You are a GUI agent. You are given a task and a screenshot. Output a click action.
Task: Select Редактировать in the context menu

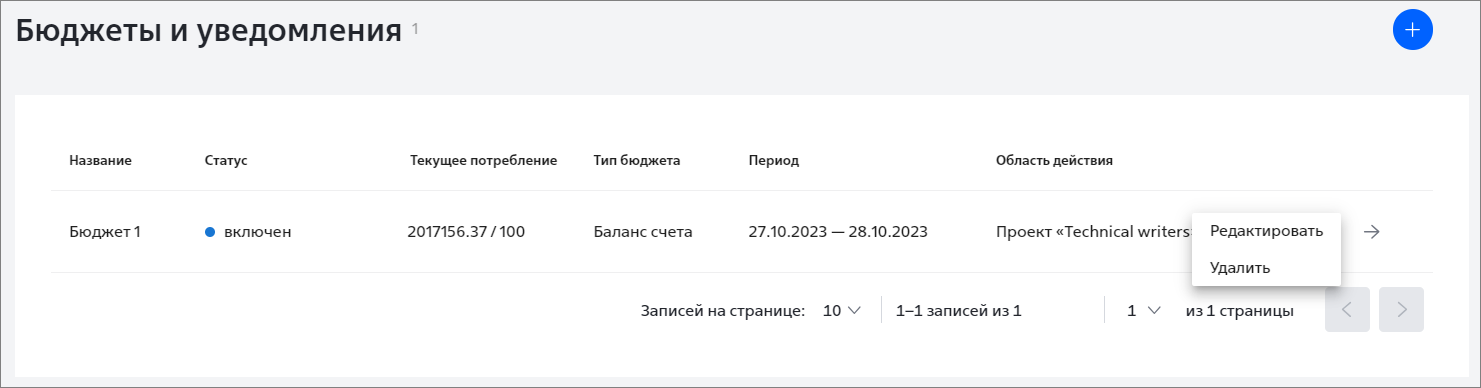pos(1266,231)
